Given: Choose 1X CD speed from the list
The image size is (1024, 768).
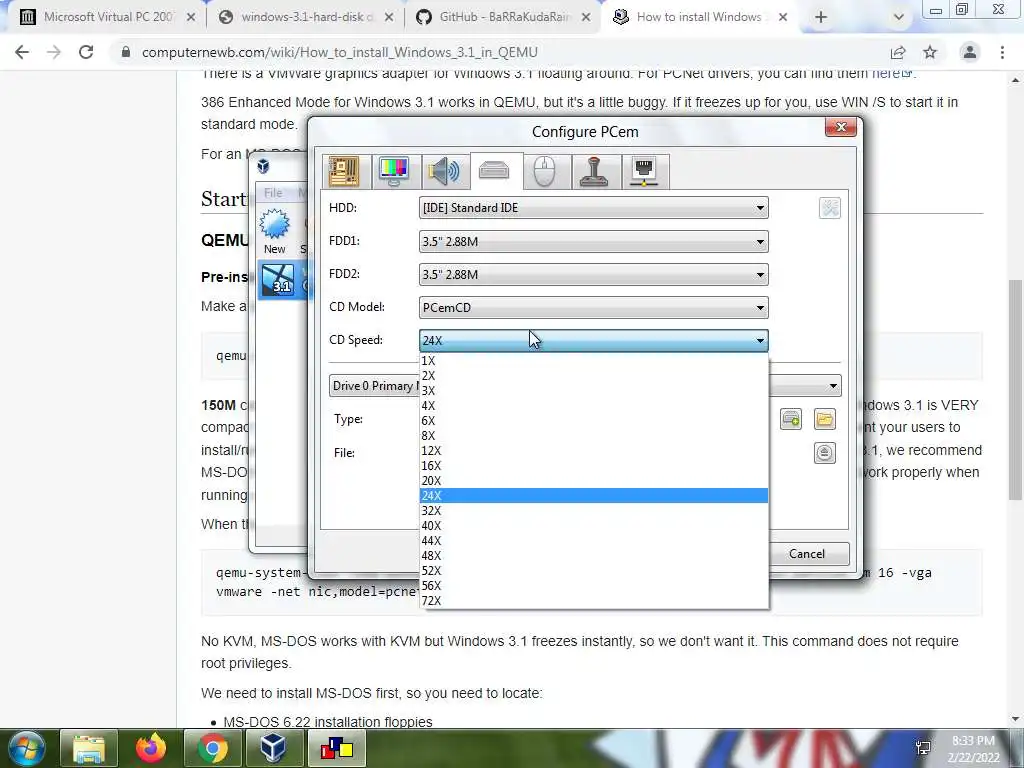Looking at the screenshot, I should pos(593,360).
